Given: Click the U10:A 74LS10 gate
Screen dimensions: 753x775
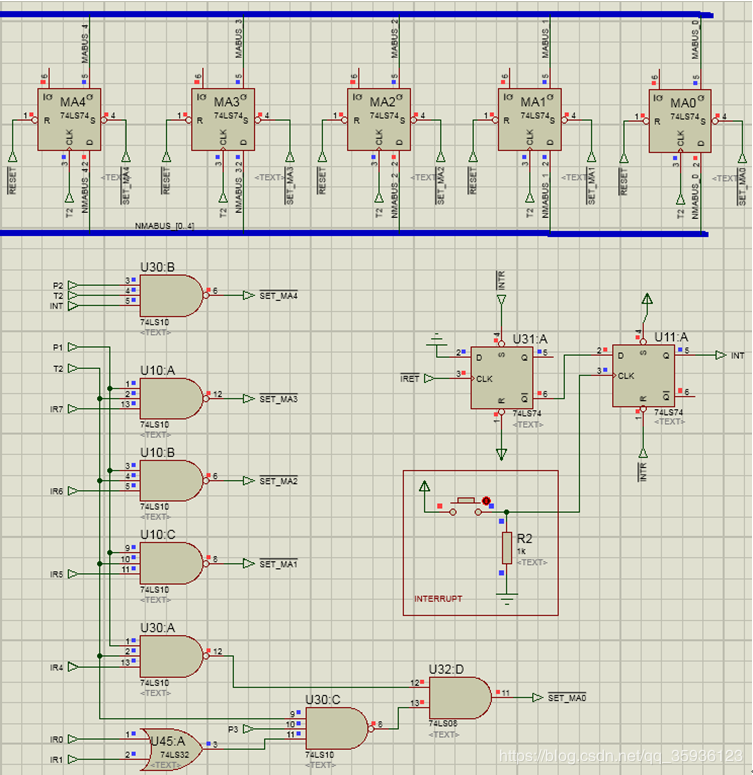Looking at the screenshot, I should pyautogui.click(x=169, y=398).
